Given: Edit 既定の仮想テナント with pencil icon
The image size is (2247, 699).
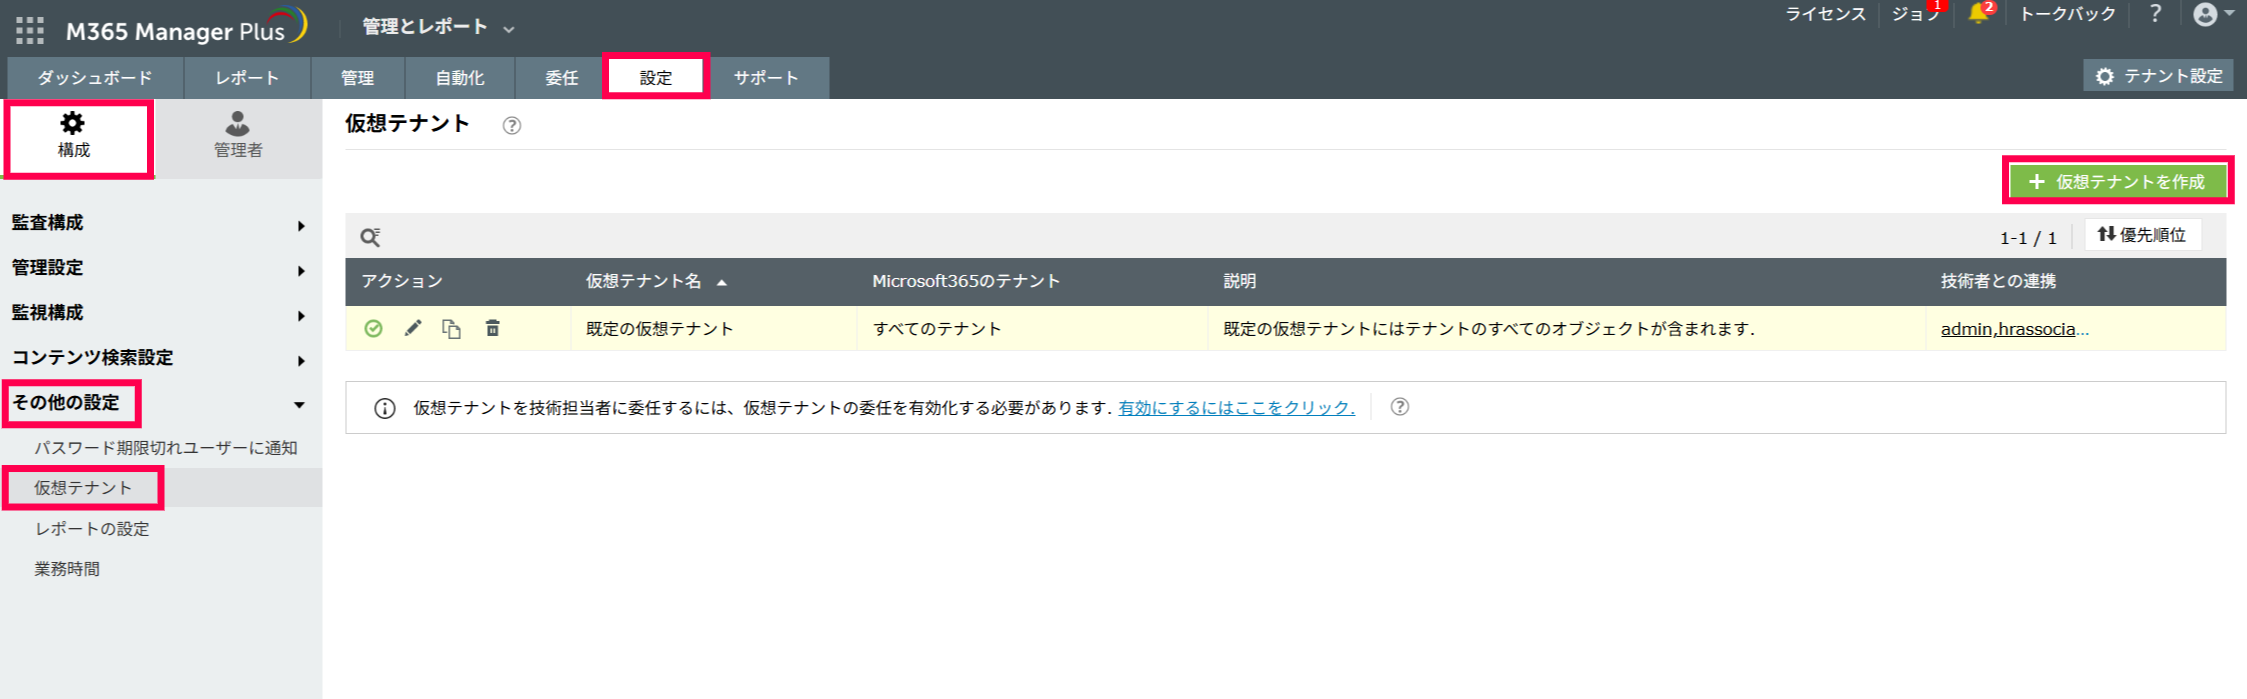Looking at the screenshot, I should [x=413, y=328].
